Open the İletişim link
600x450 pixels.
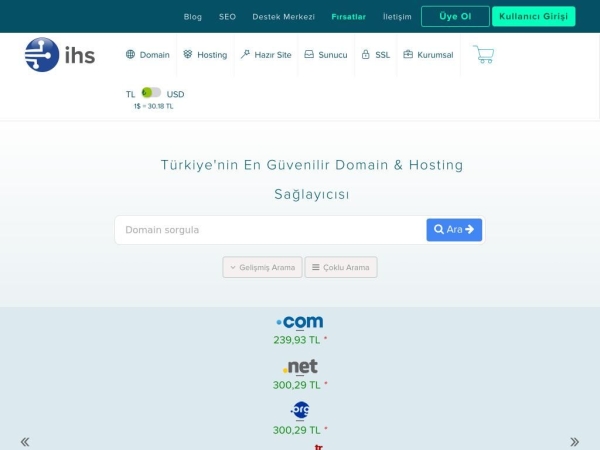point(397,17)
